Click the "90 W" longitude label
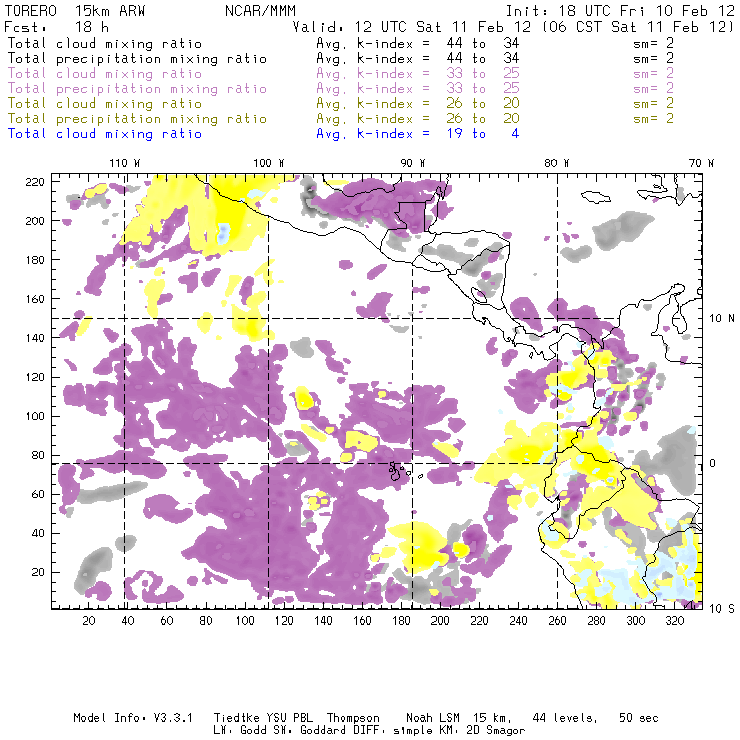 413,163
